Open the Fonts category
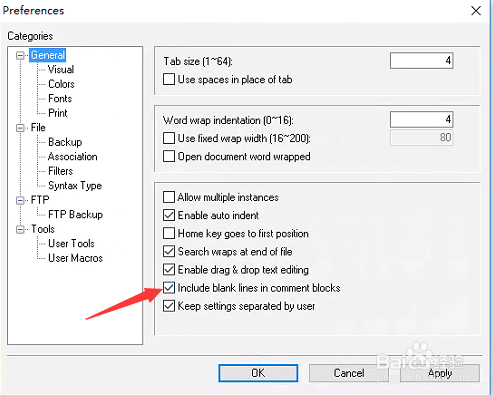The height and width of the screenshot is (395, 493). click(x=60, y=98)
